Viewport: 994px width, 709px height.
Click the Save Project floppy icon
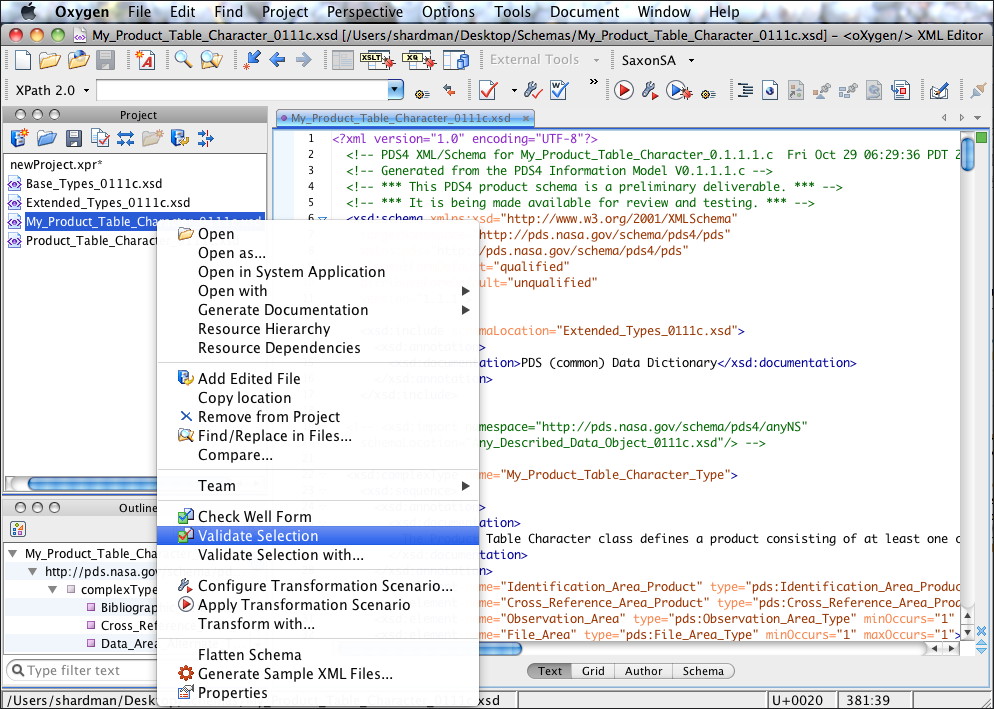tap(74, 138)
